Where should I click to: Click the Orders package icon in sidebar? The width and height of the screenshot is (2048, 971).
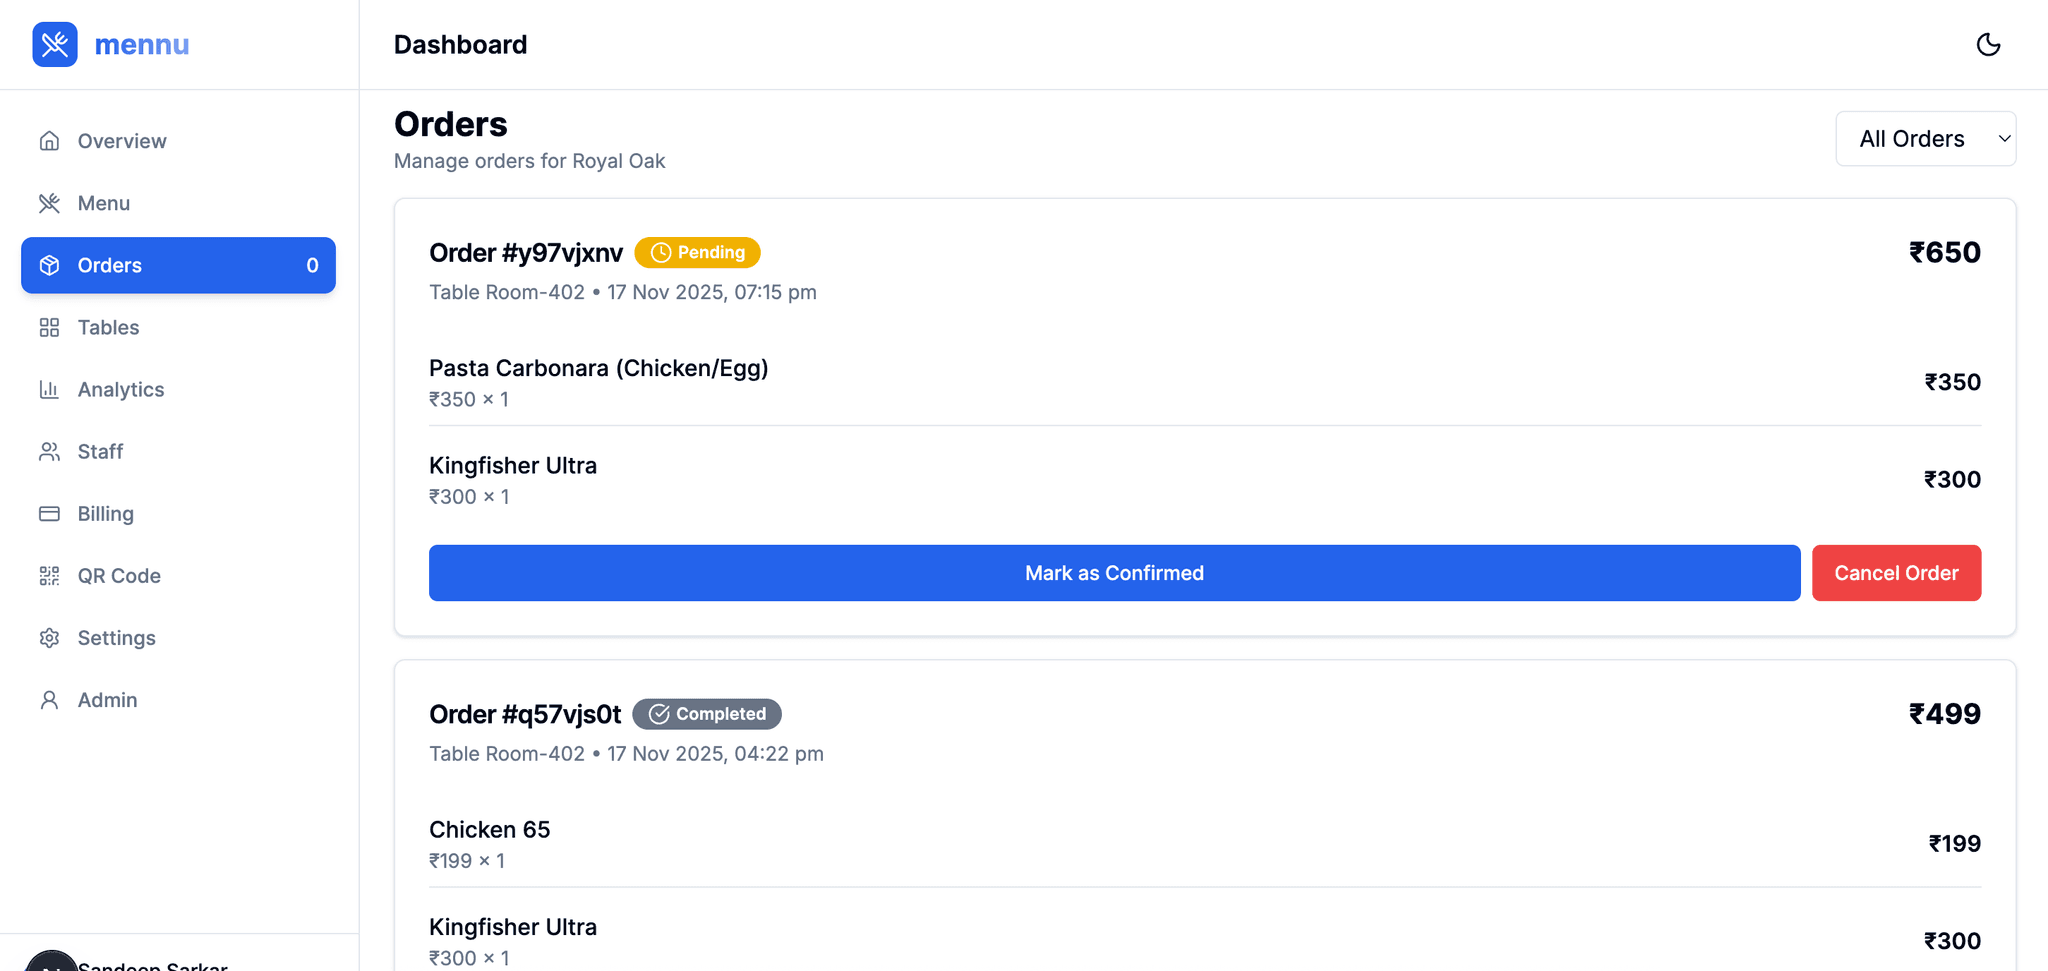(50, 265)
